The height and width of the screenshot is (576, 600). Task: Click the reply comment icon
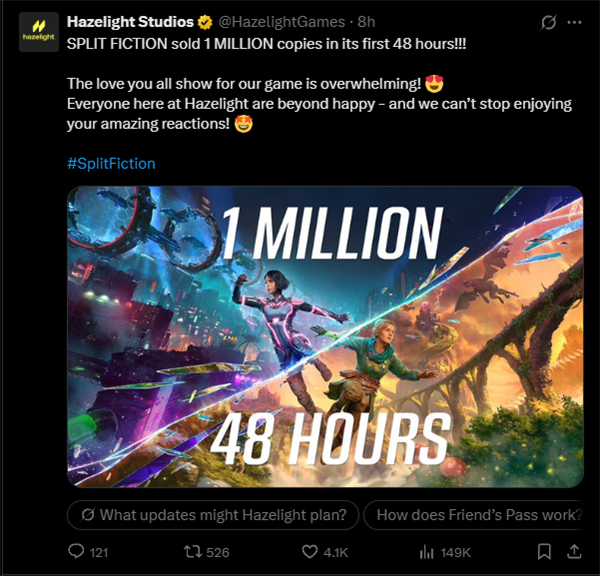pos(75,551)
